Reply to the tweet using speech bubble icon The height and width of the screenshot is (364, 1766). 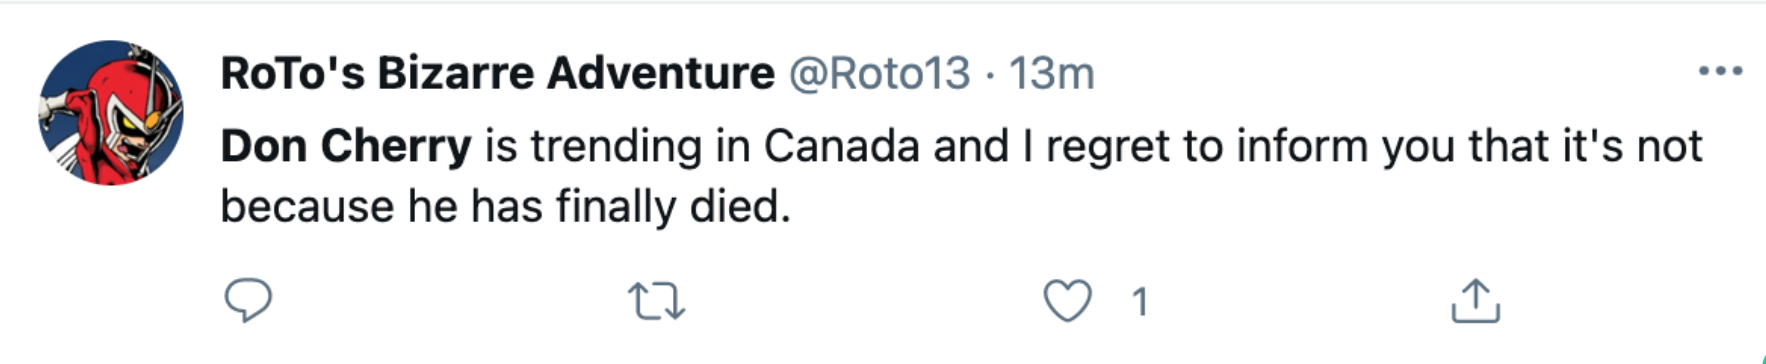point(248,300)
